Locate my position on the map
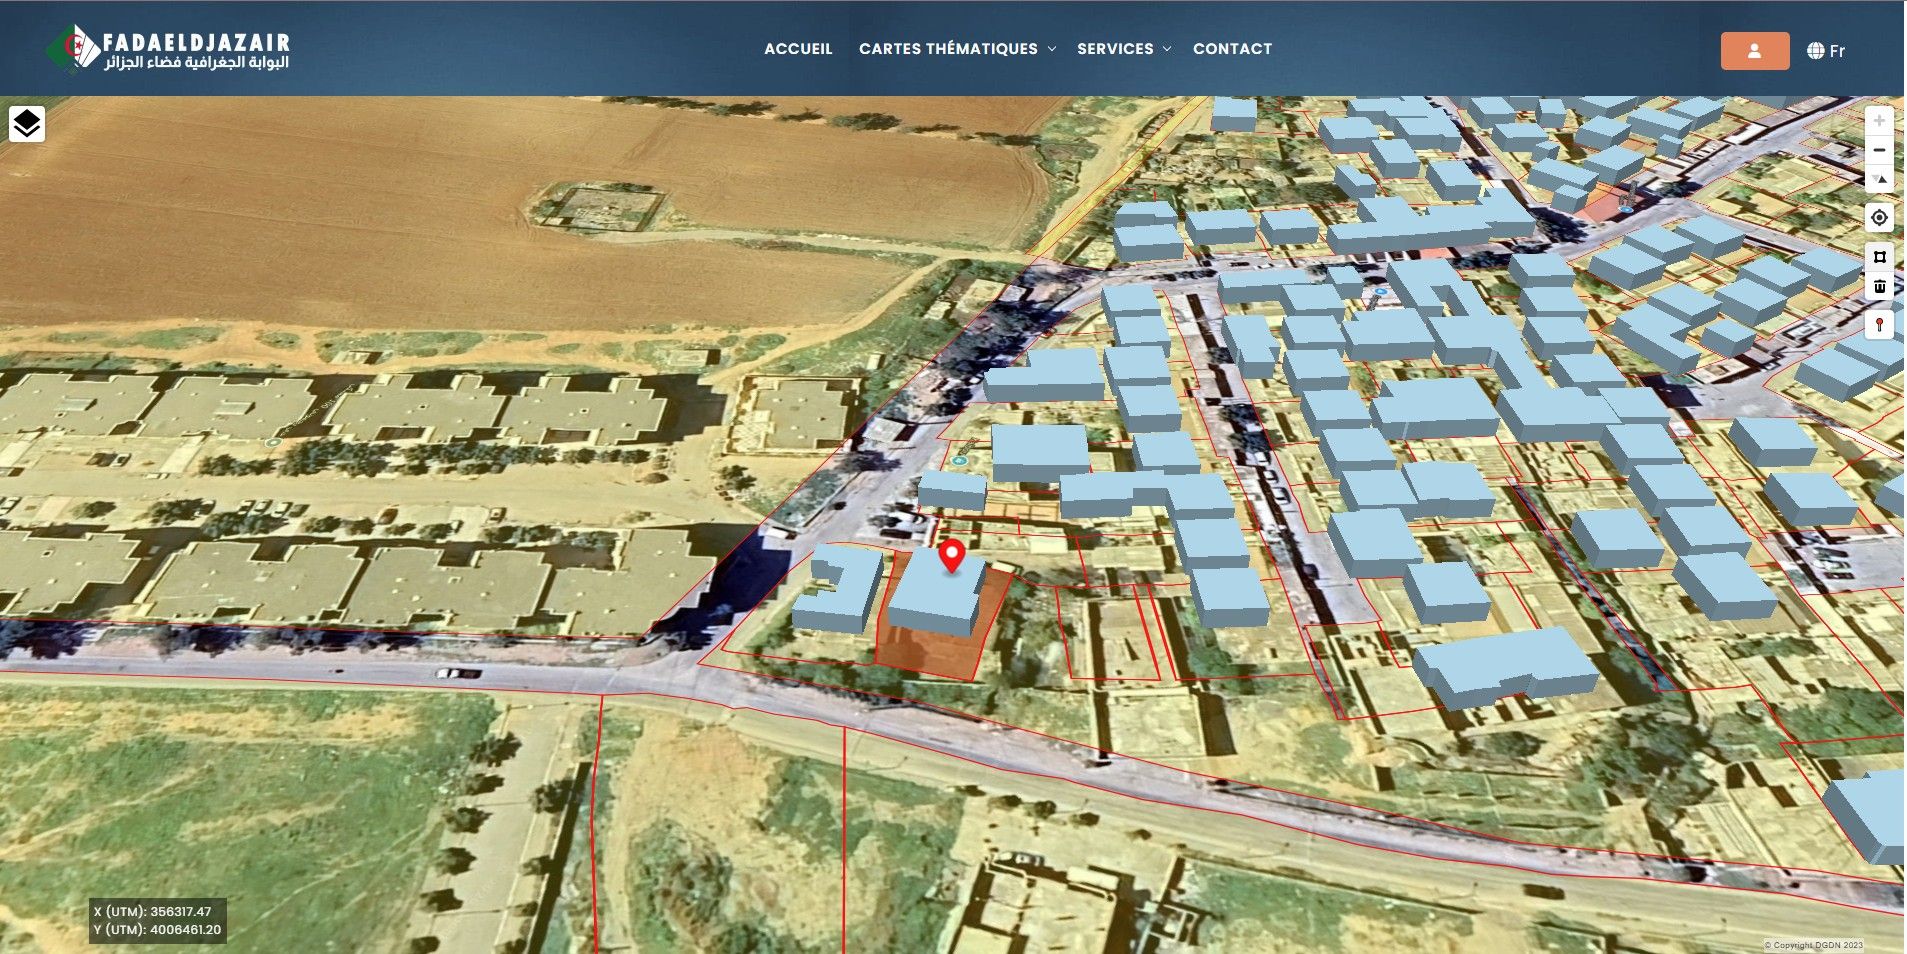Viewport: 1907px width, 954px height. pos(1879,218)
